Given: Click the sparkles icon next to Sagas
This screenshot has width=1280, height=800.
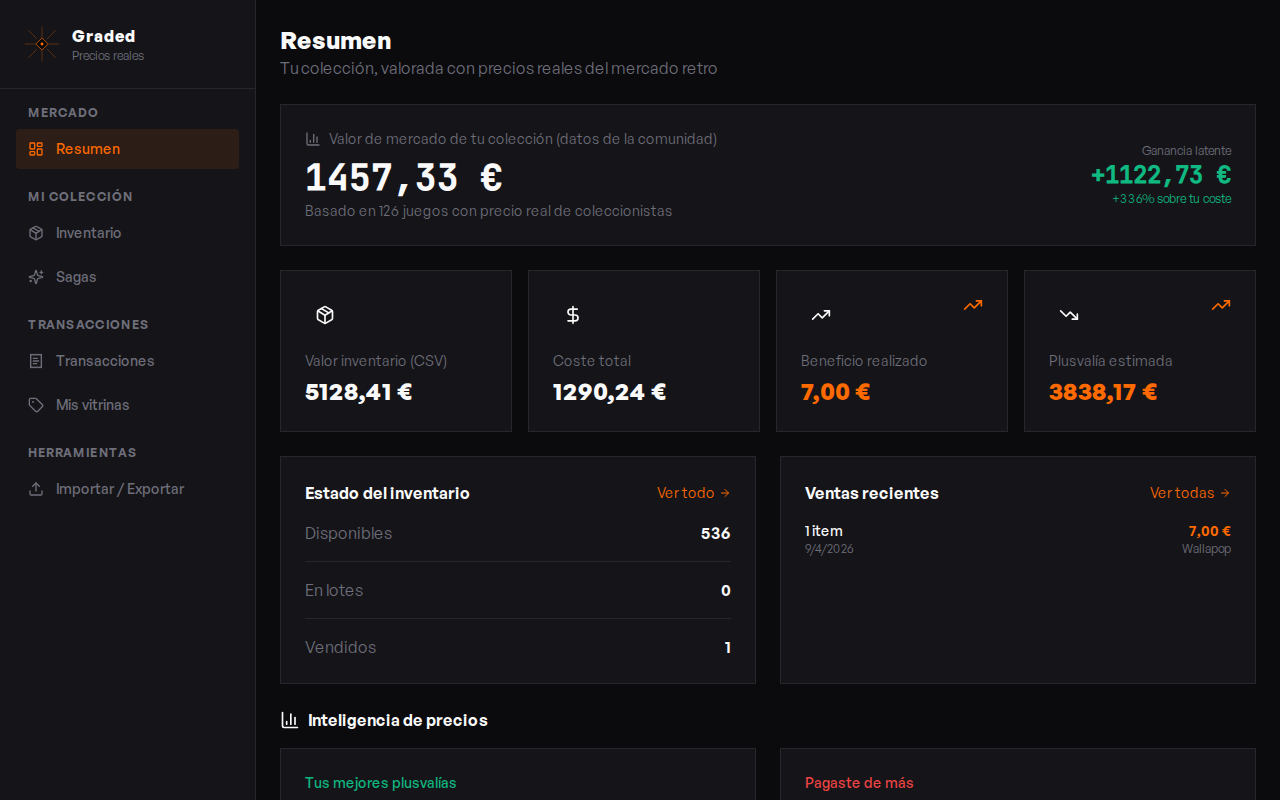Looking at the screenshot, I should (34, 276).
